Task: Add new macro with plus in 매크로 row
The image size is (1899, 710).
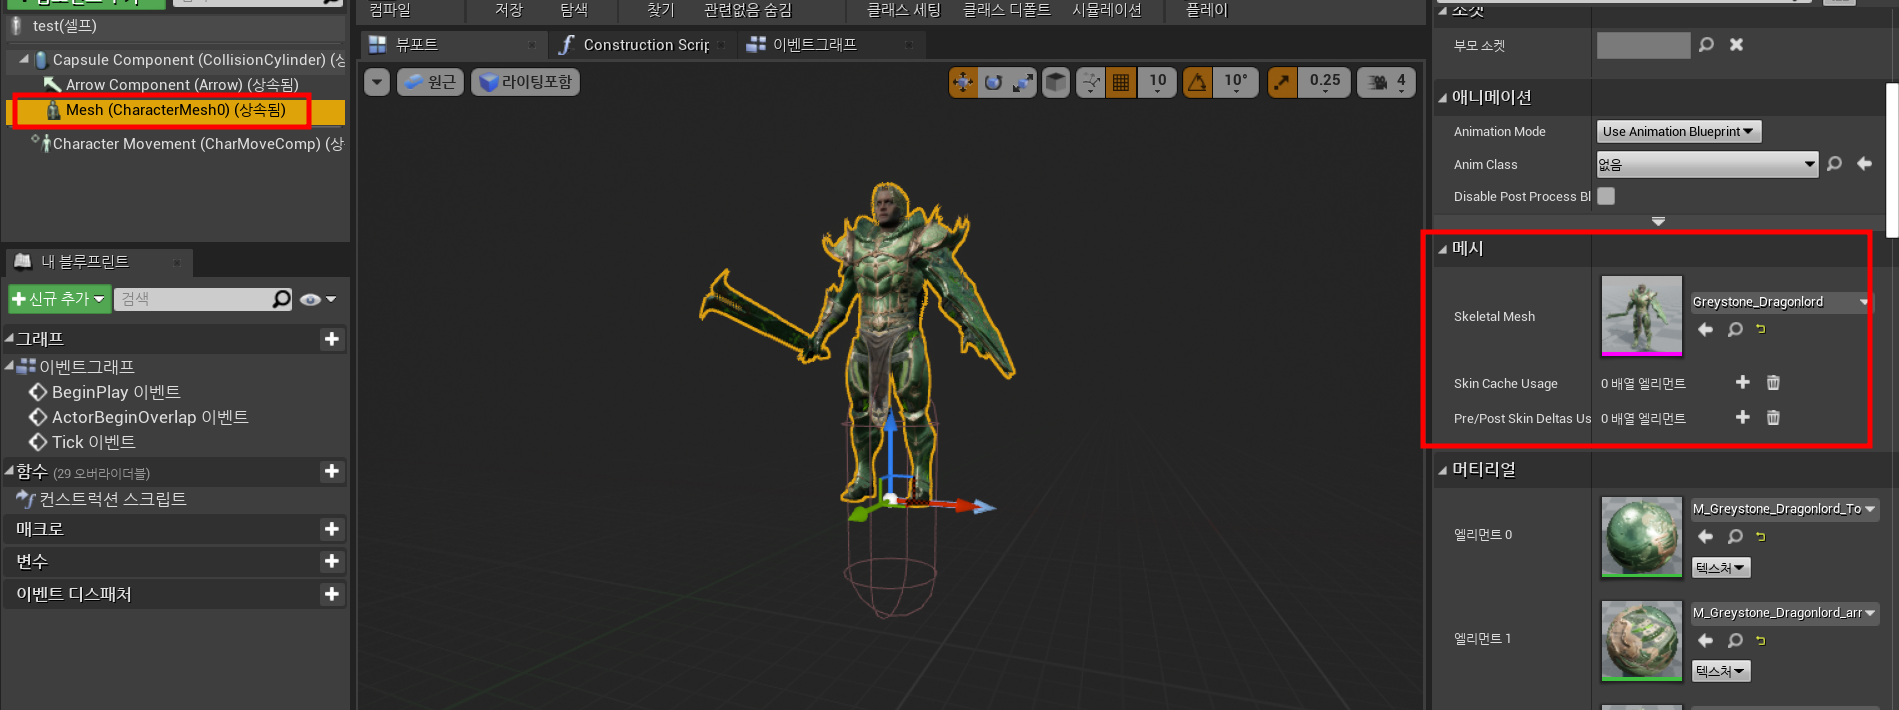Action: 332,529
